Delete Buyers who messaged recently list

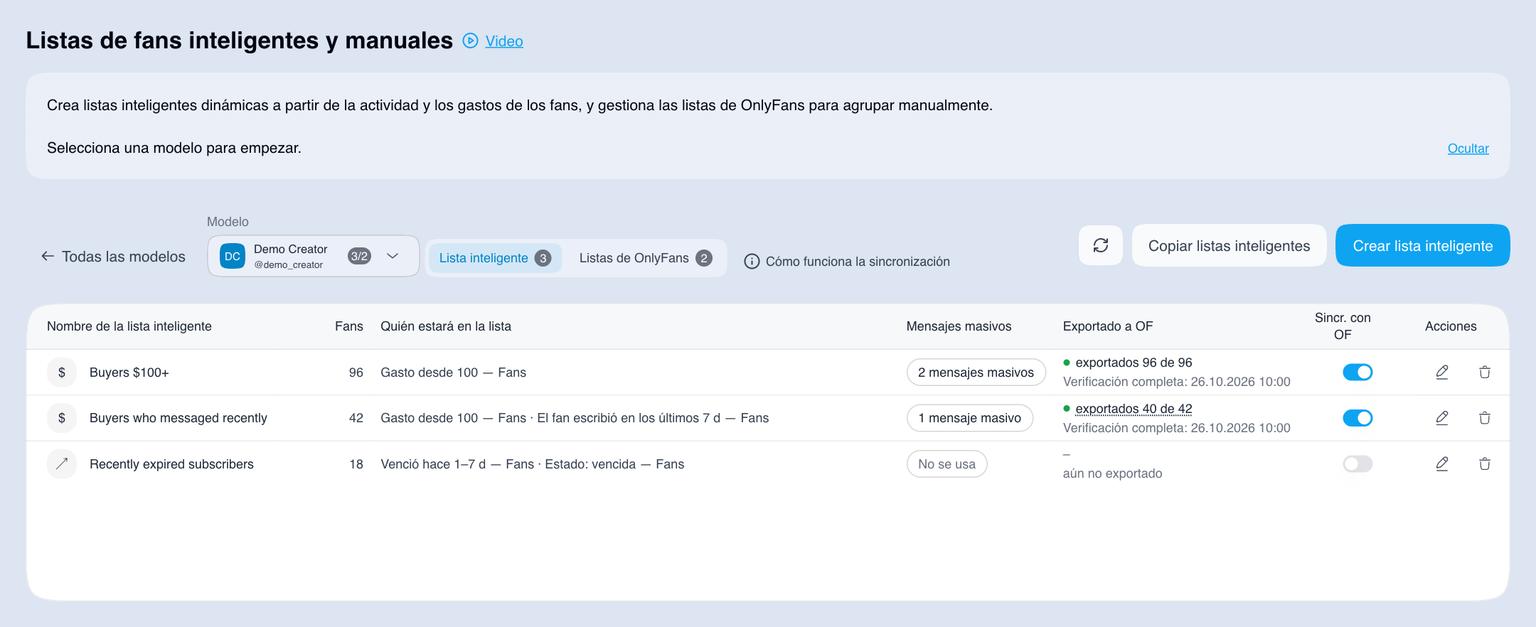(1485, 418)
